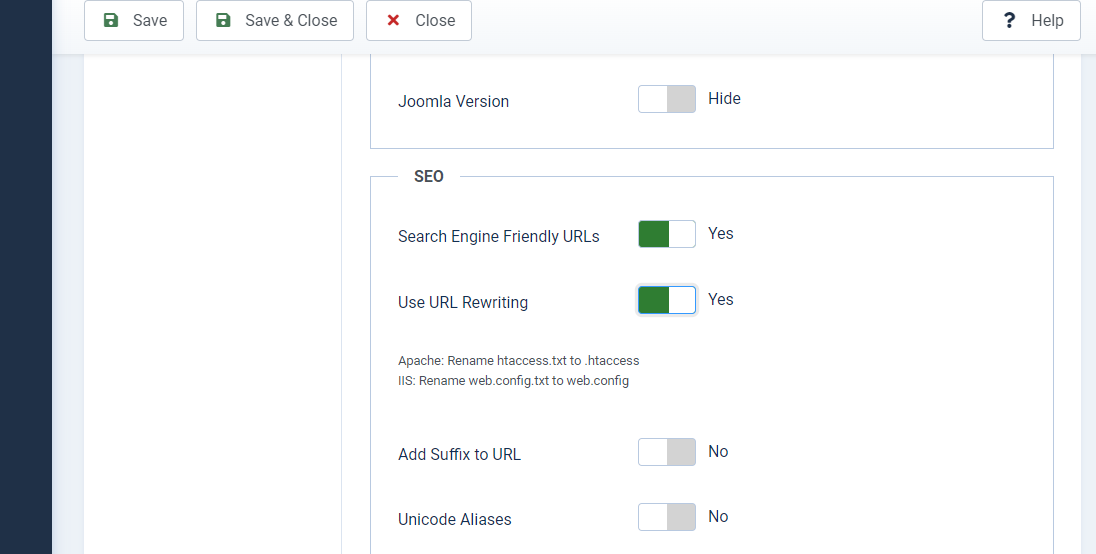Click the Apache htaccess rename note
Screen dimensions: 1096x554
coord(518,360)
